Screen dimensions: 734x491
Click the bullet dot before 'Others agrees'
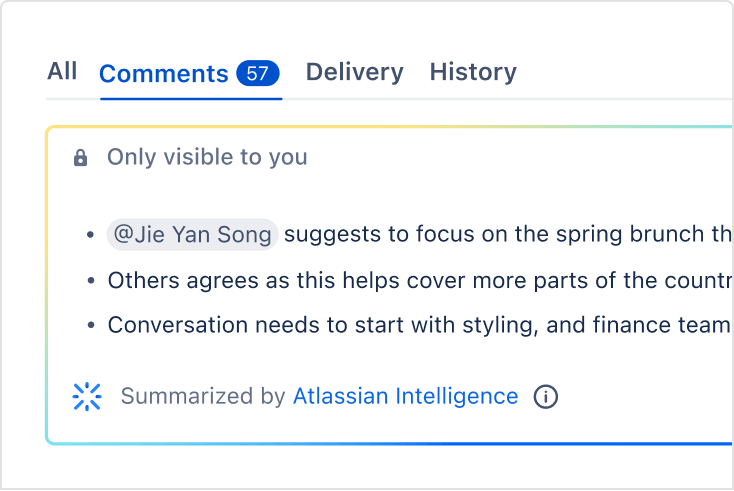pos(92,281)
